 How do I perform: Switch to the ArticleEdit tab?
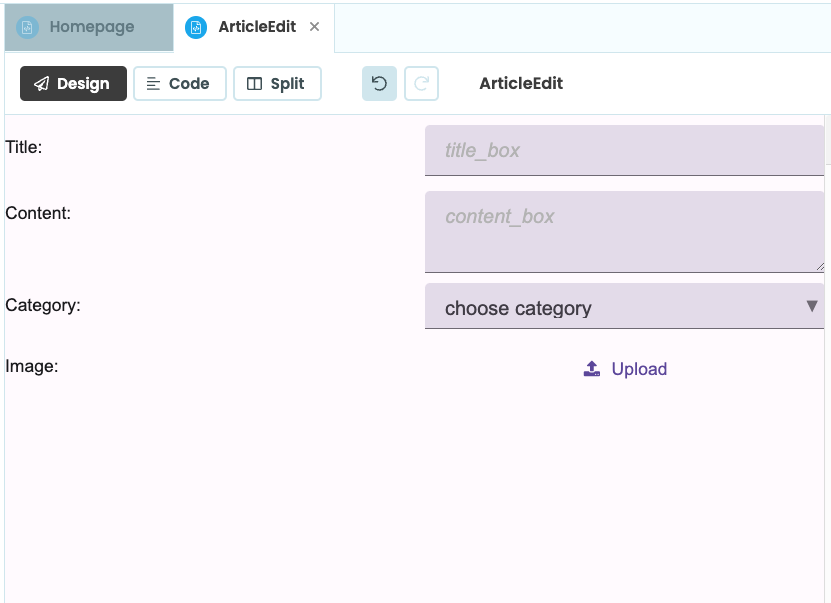(x=252, y=27)
